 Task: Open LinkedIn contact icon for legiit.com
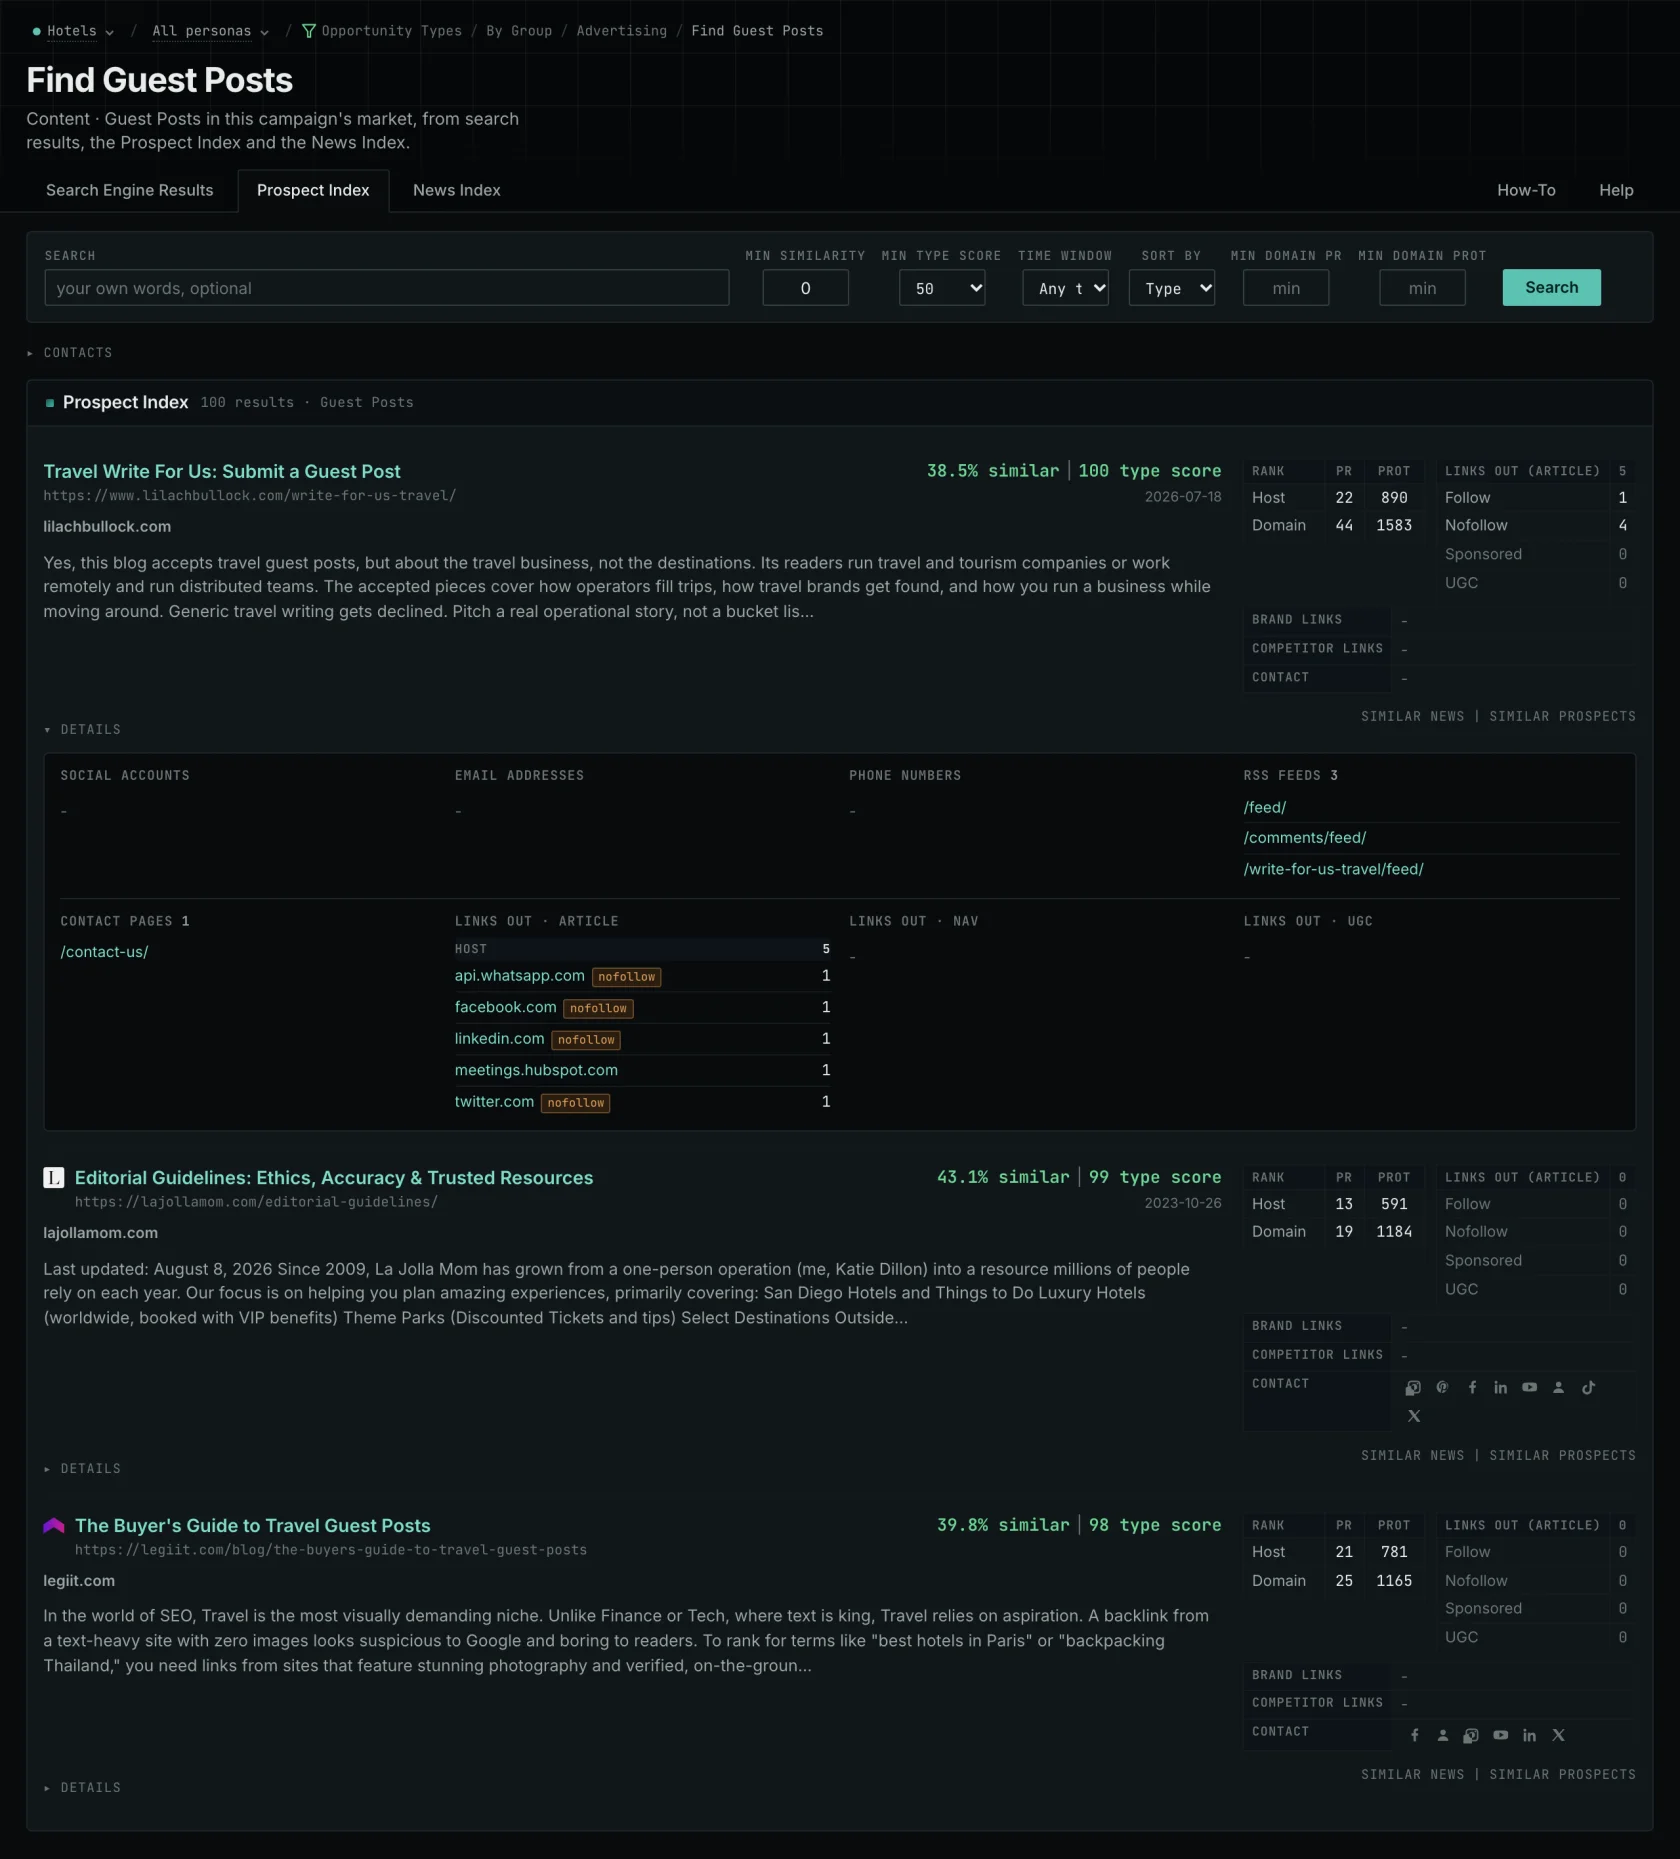(x=1529, y=1735)
